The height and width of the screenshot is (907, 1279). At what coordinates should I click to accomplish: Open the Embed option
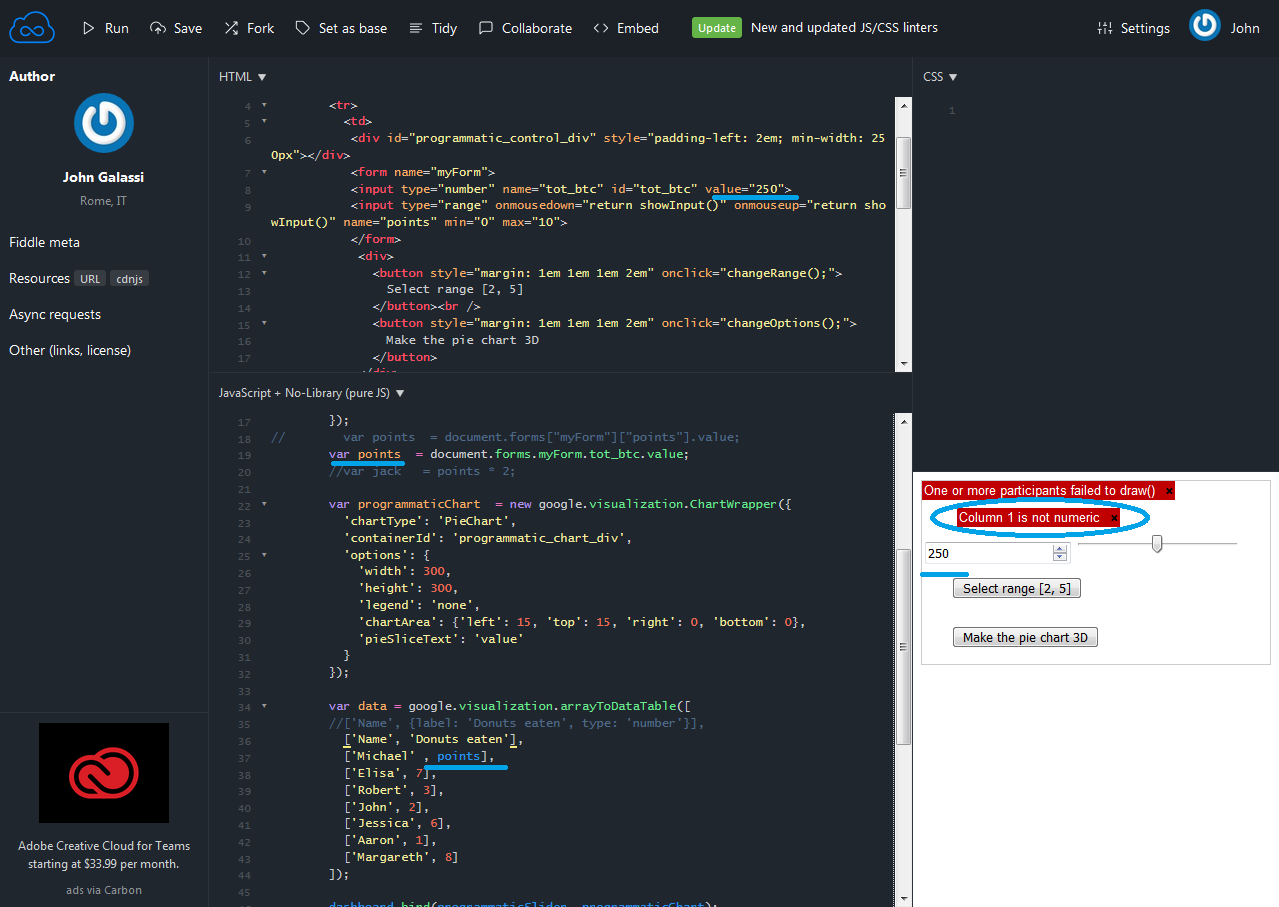(x=626, y=28)
